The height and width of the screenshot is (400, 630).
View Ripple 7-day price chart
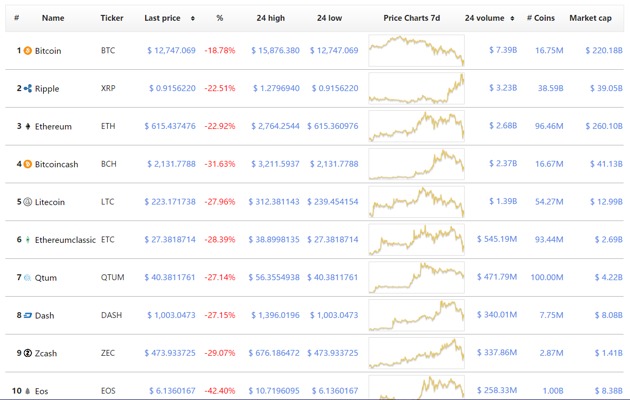[416, 88]
